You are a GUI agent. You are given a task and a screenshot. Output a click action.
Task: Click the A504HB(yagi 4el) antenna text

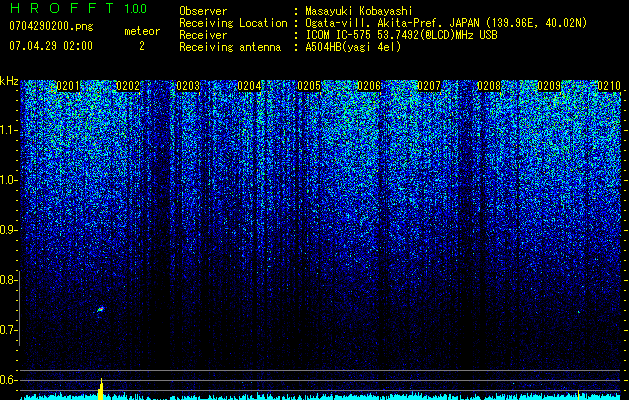[353, 47]
